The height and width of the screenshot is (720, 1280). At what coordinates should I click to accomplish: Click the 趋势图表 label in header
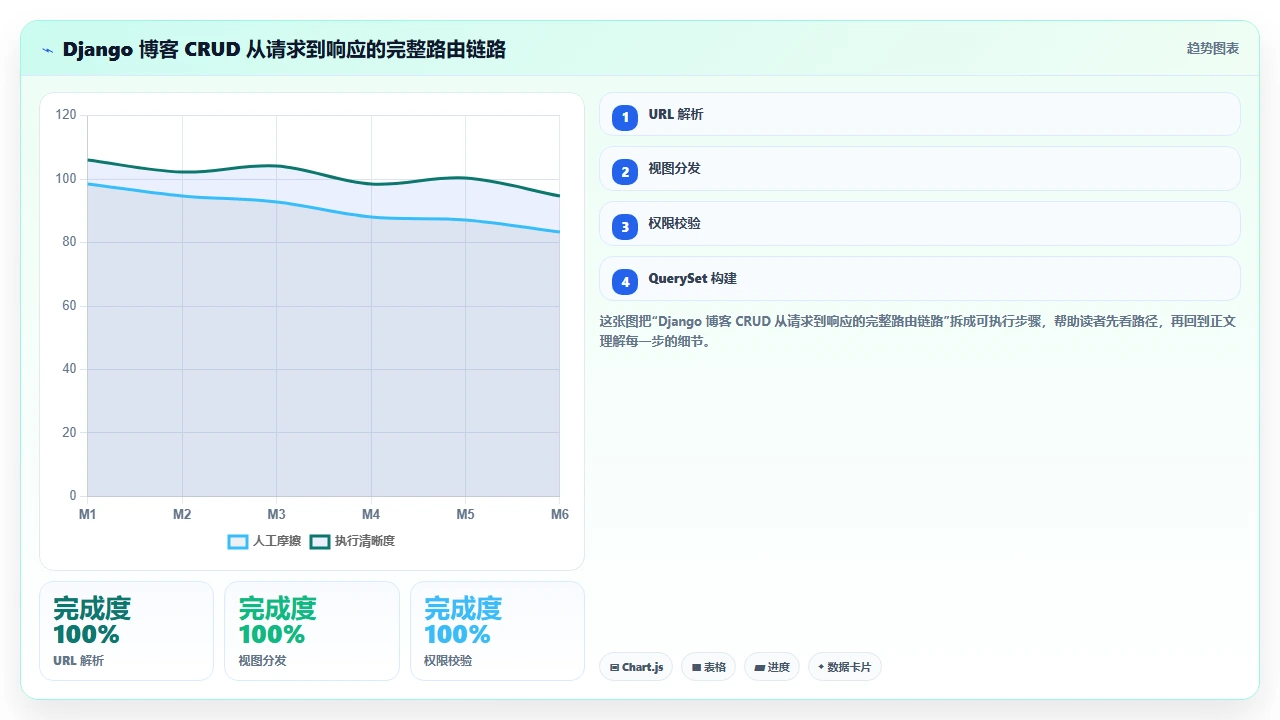[x=1213, y=48]
